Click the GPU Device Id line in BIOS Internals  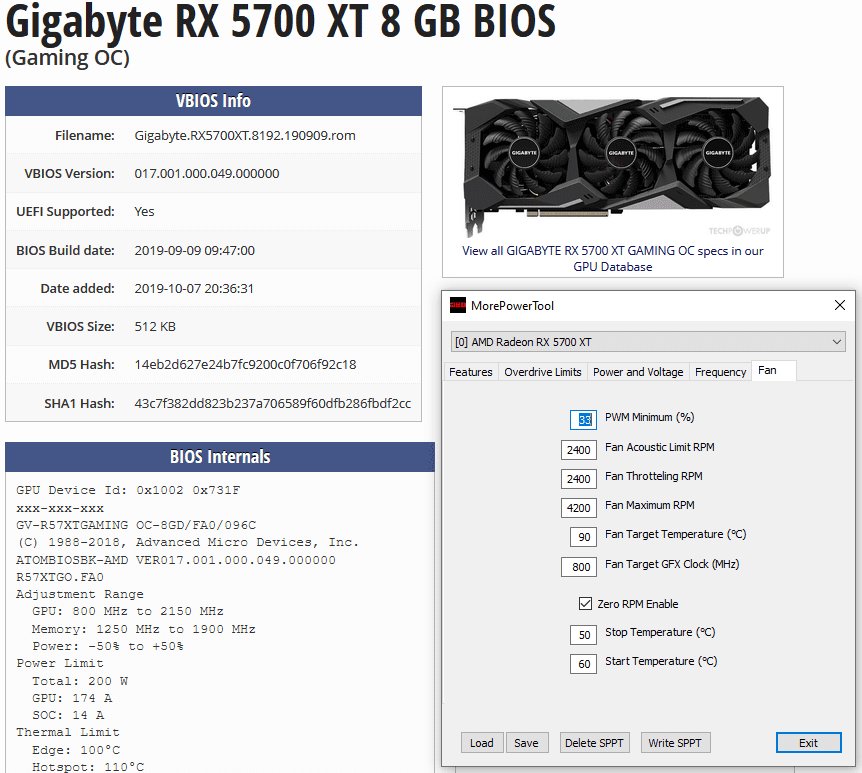pyautogui.click(x=128, y=489)
